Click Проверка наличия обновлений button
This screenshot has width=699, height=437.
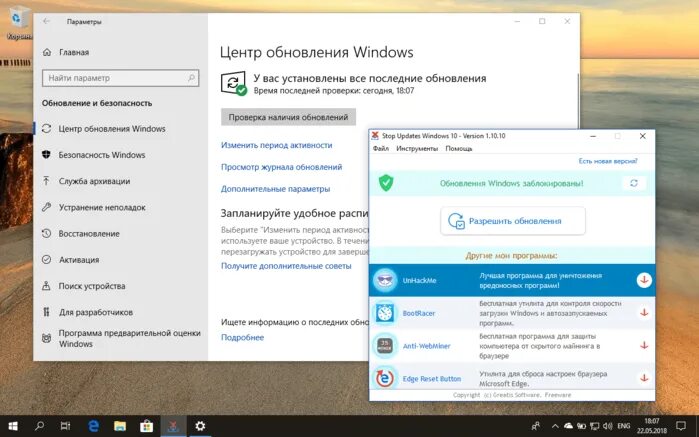point(288,117)
